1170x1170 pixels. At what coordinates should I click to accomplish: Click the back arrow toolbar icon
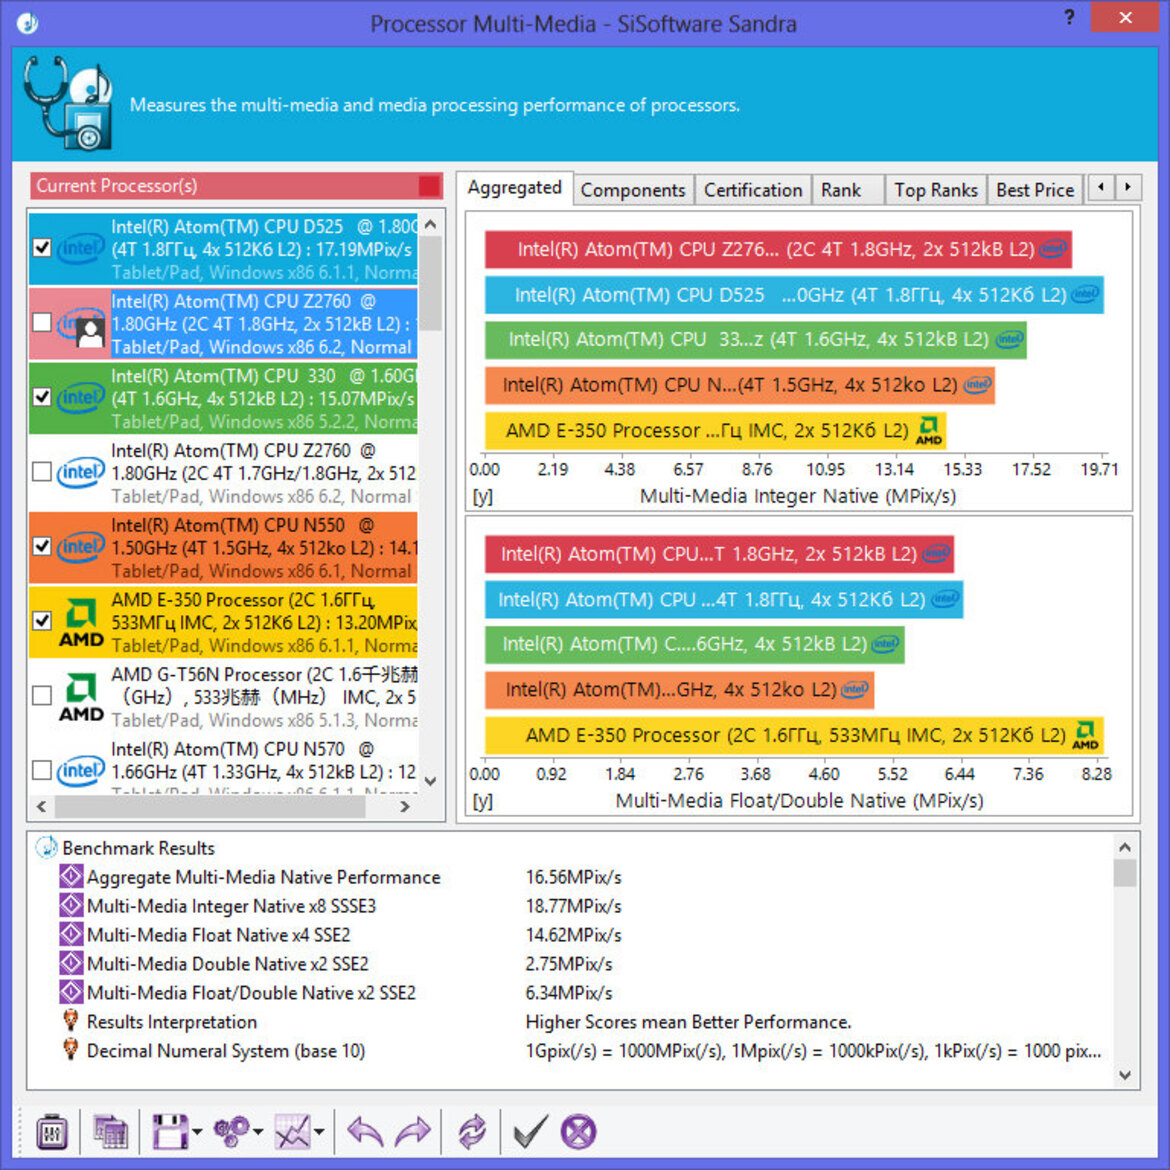point(366,1132)
